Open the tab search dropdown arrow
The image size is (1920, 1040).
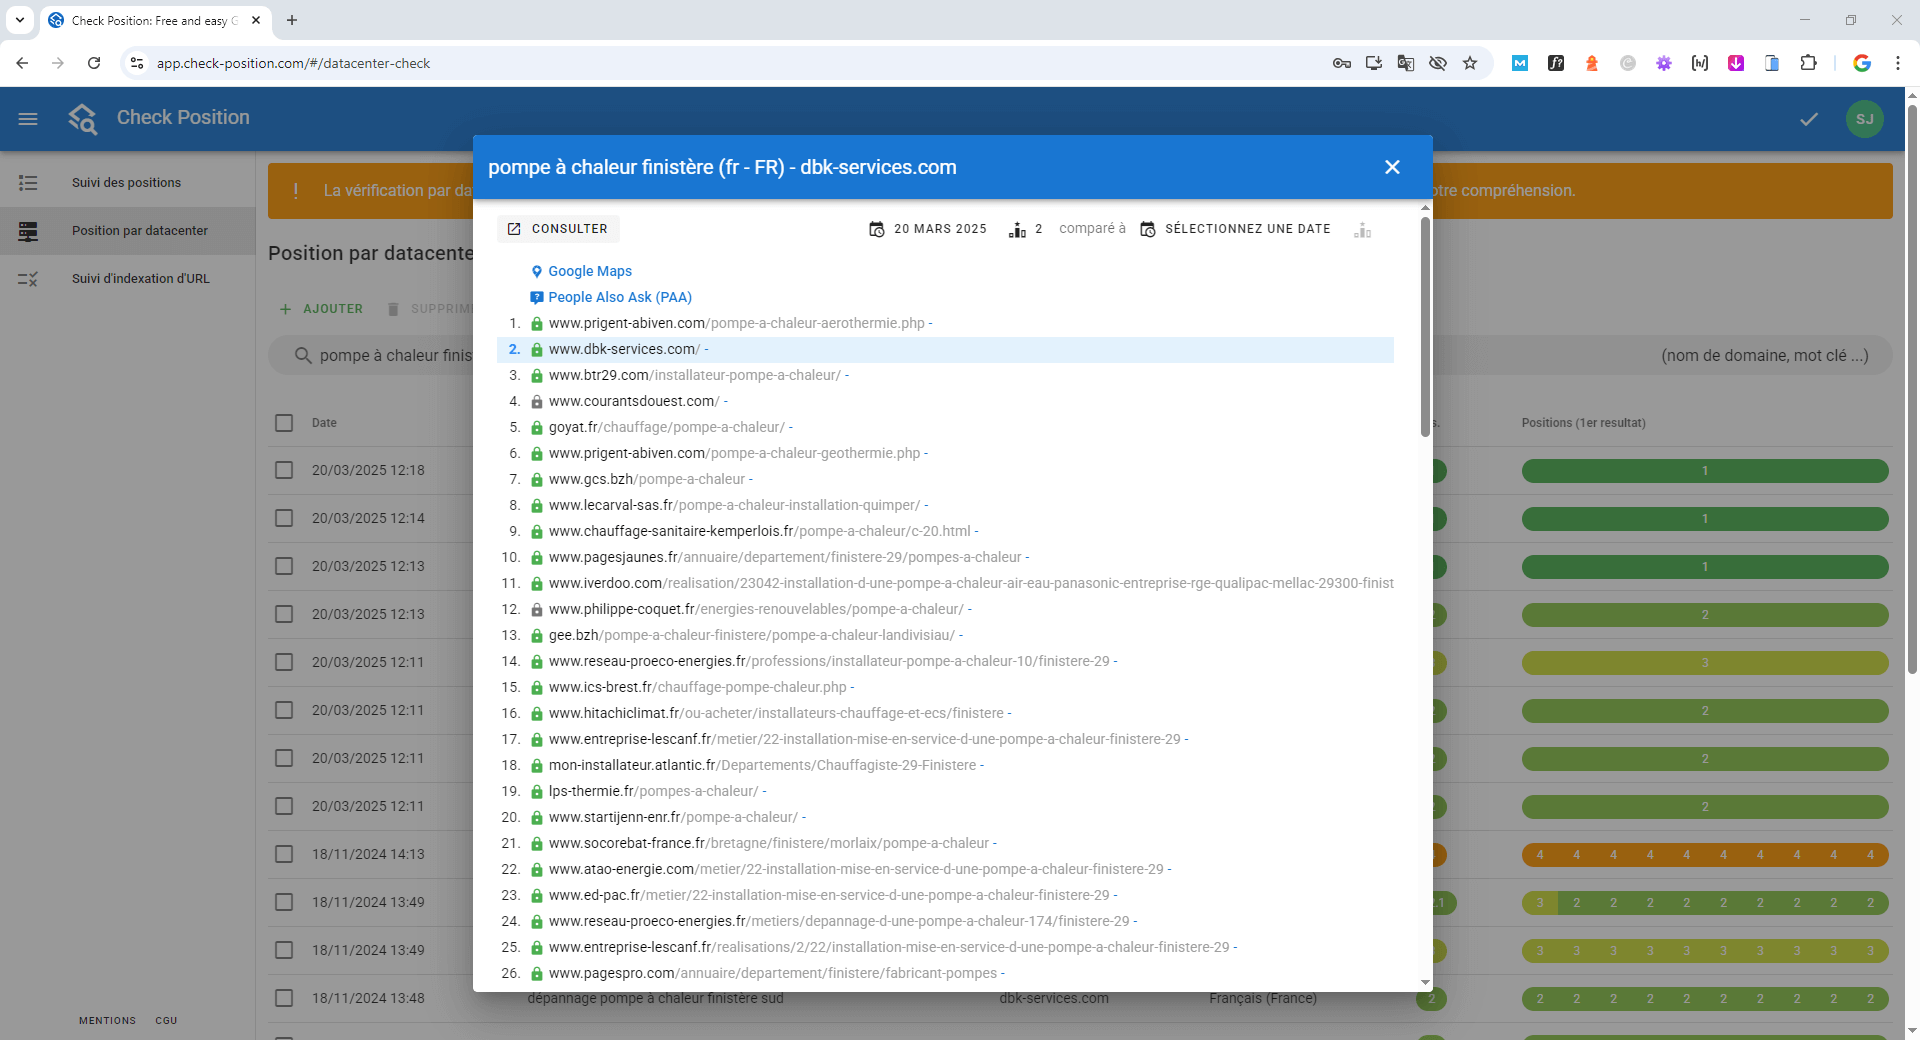20,20
